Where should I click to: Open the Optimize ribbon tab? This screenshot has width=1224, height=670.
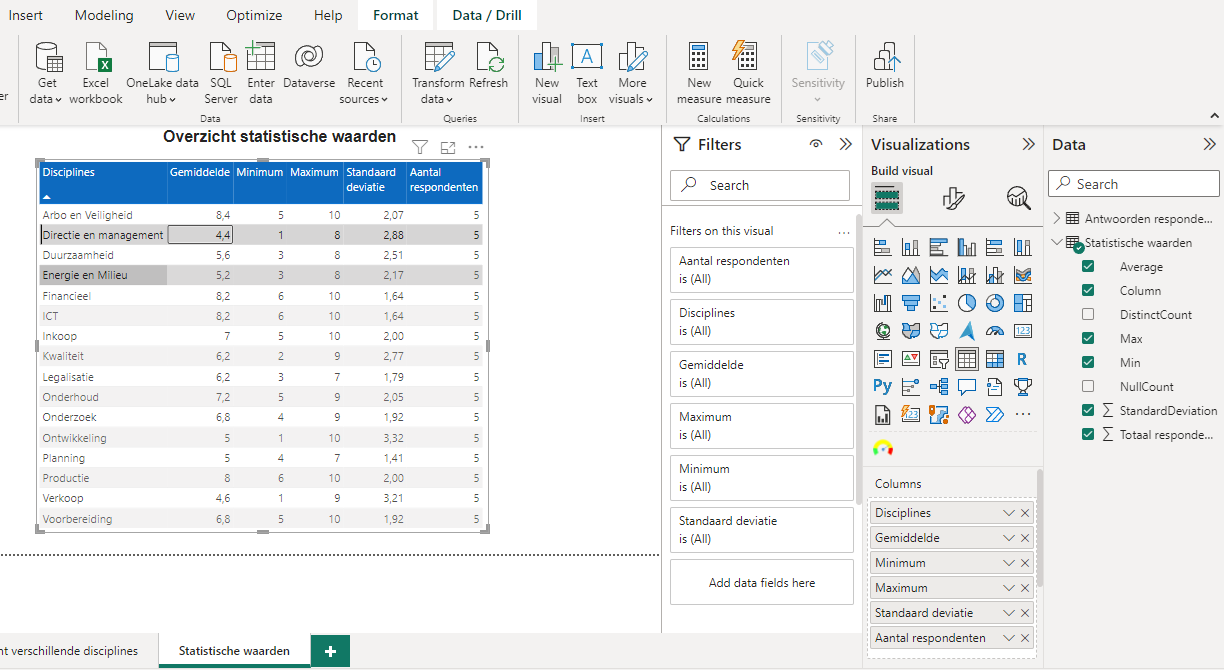coord(254,15)
